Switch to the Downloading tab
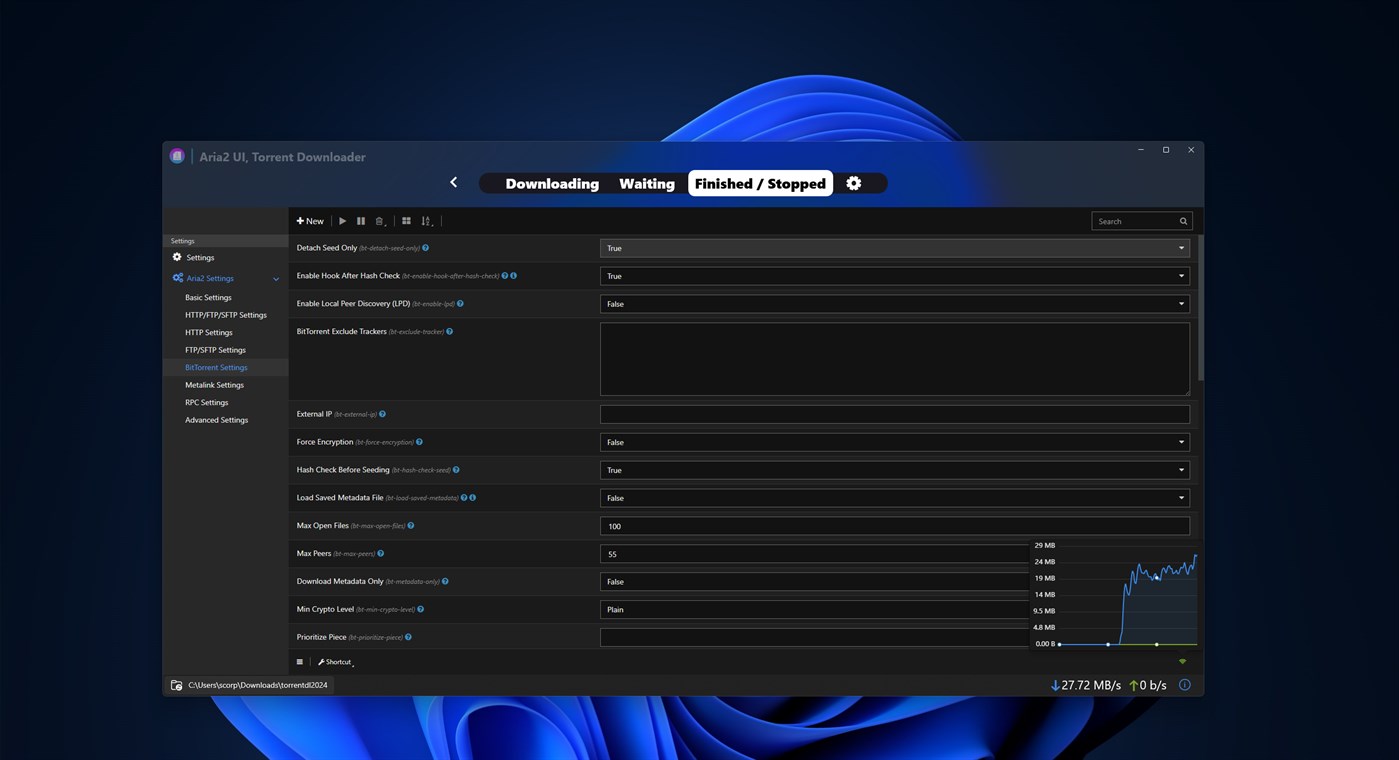The width and height of the screenshot is (1399, 760). point(551,183)
